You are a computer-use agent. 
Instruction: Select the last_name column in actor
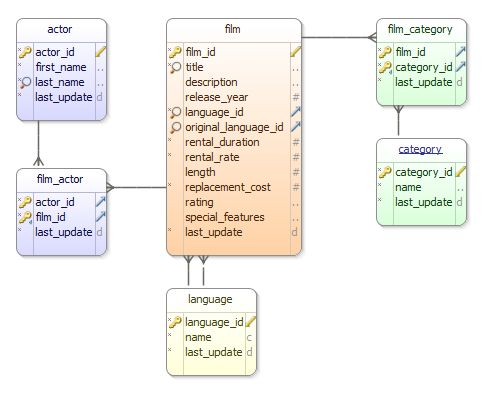click(60, 82)
